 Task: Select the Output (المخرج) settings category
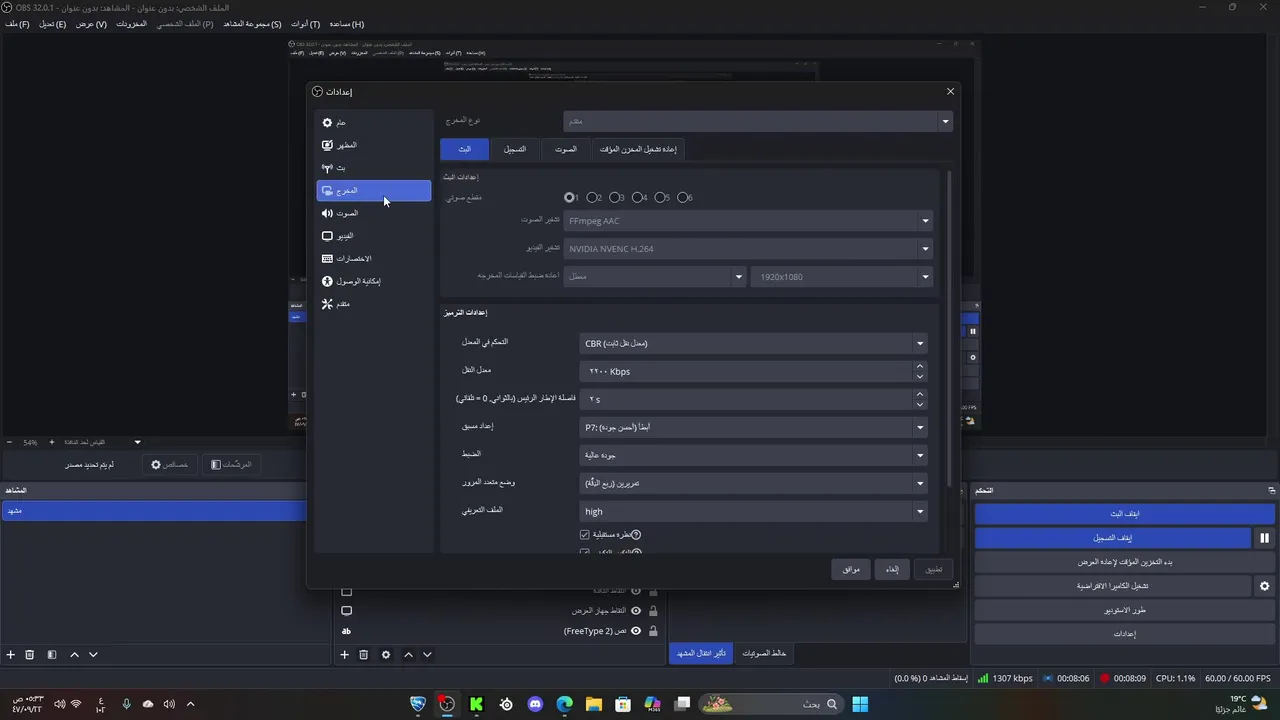click(373, 190)
